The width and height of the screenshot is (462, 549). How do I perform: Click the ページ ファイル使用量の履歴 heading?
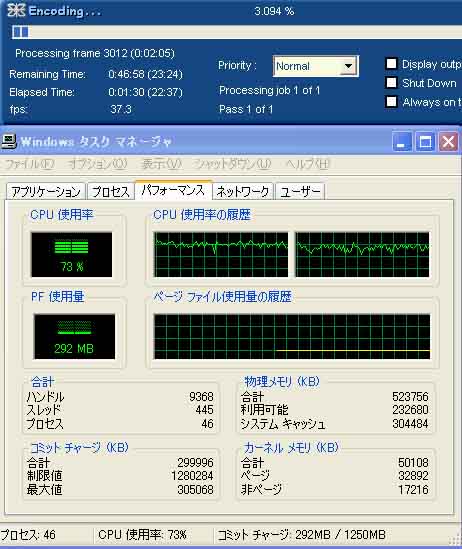pyautogui.click(x=222, y=297)
